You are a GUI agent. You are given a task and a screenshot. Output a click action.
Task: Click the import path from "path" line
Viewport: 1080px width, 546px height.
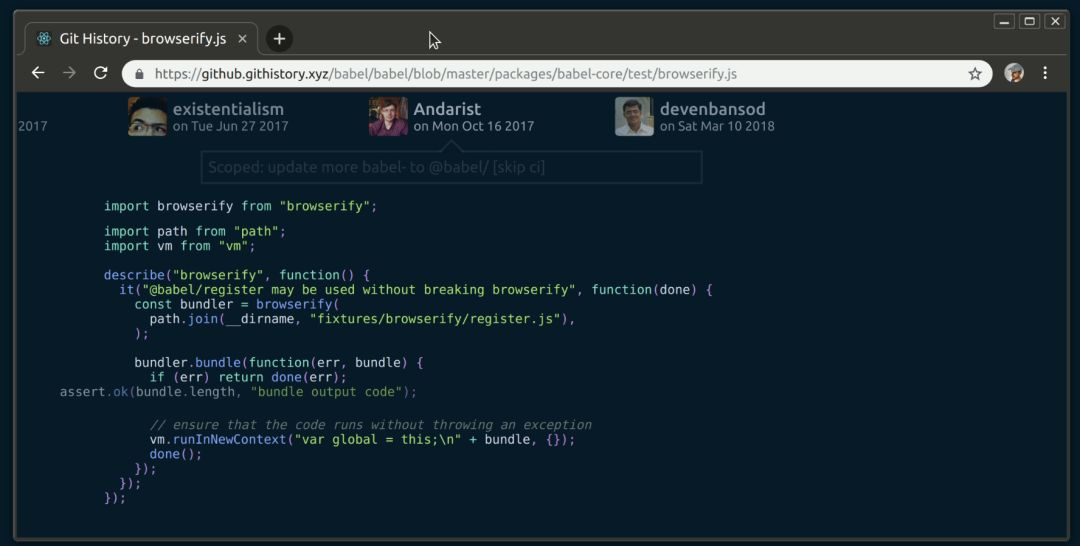pyautogui.click(x=194, y=231)
